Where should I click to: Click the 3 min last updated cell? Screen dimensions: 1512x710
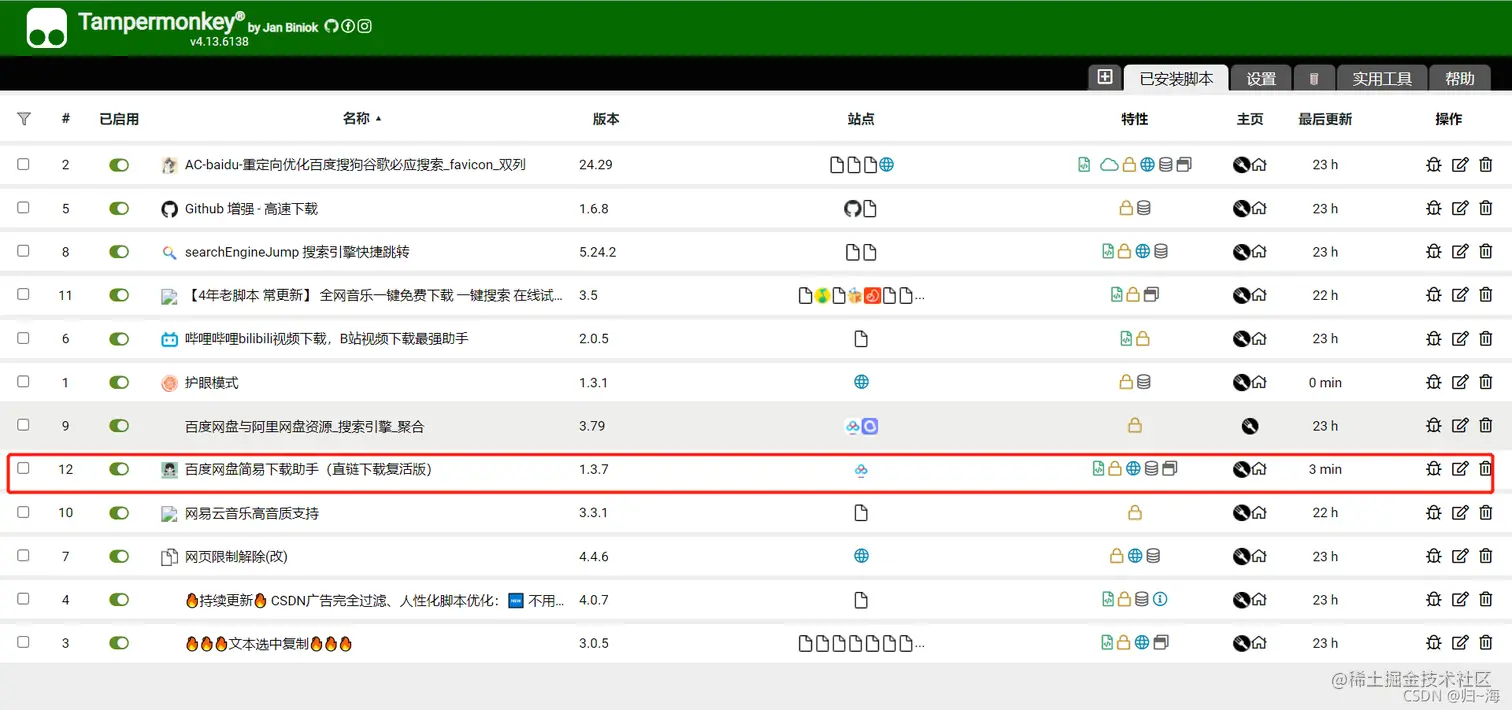(1325, 469)
